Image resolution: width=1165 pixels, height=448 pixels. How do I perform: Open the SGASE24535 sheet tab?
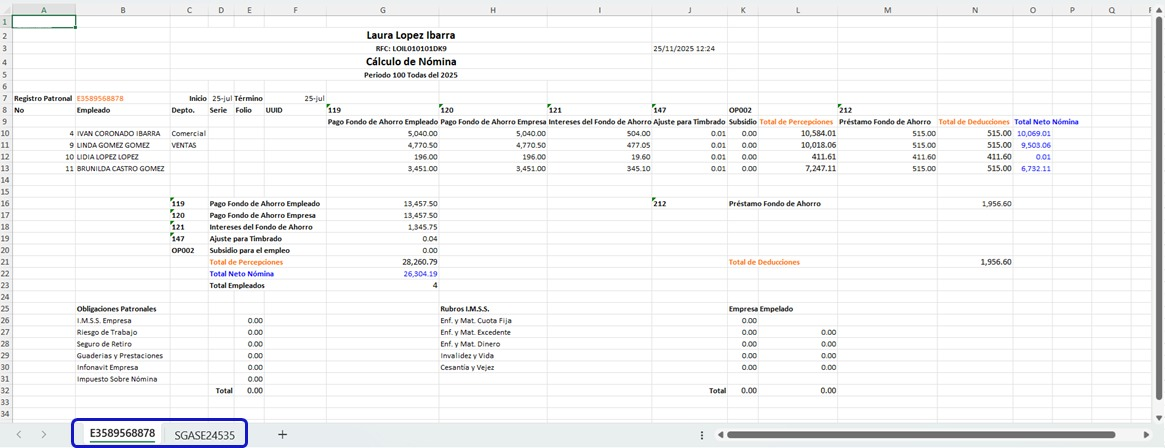click(205, 435)
